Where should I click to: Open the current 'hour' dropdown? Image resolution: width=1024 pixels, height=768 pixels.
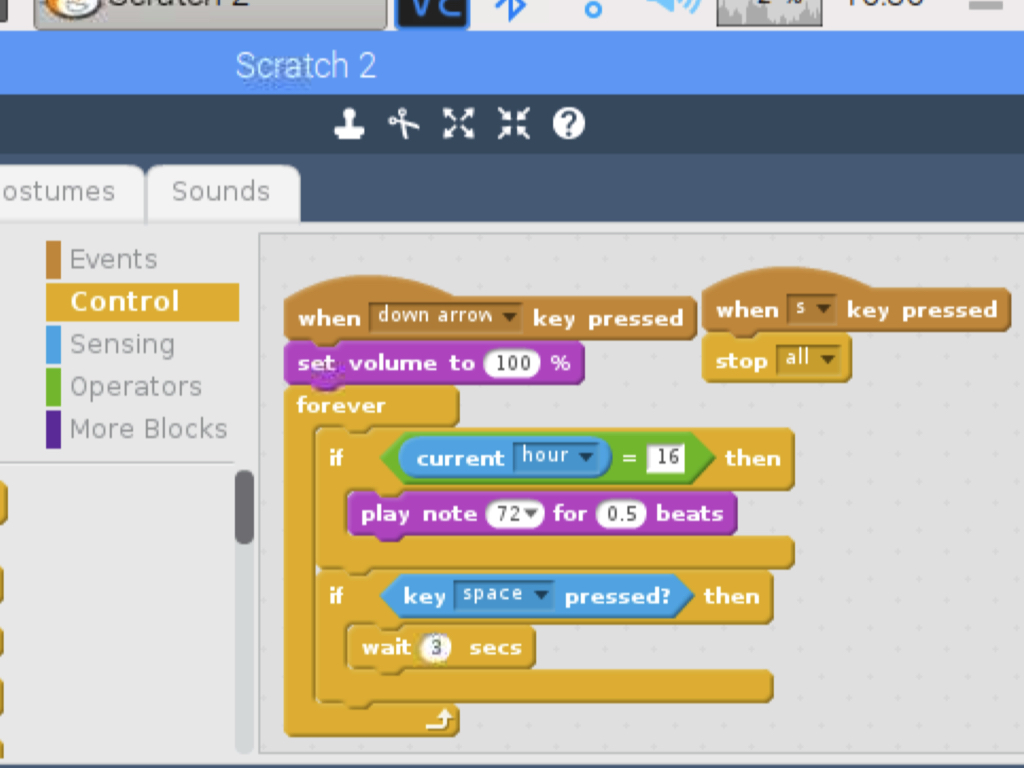click(556, 455)
